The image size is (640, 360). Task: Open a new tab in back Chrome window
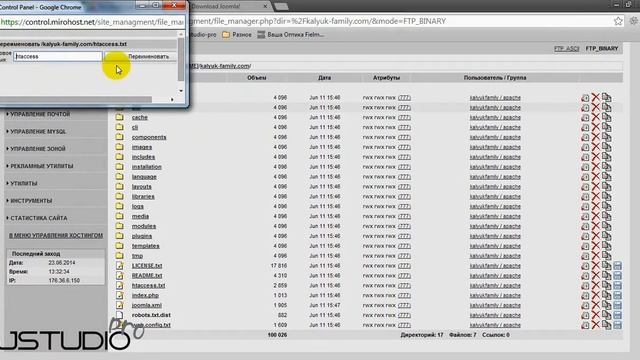pyautogui.click(x=282, y=7)
